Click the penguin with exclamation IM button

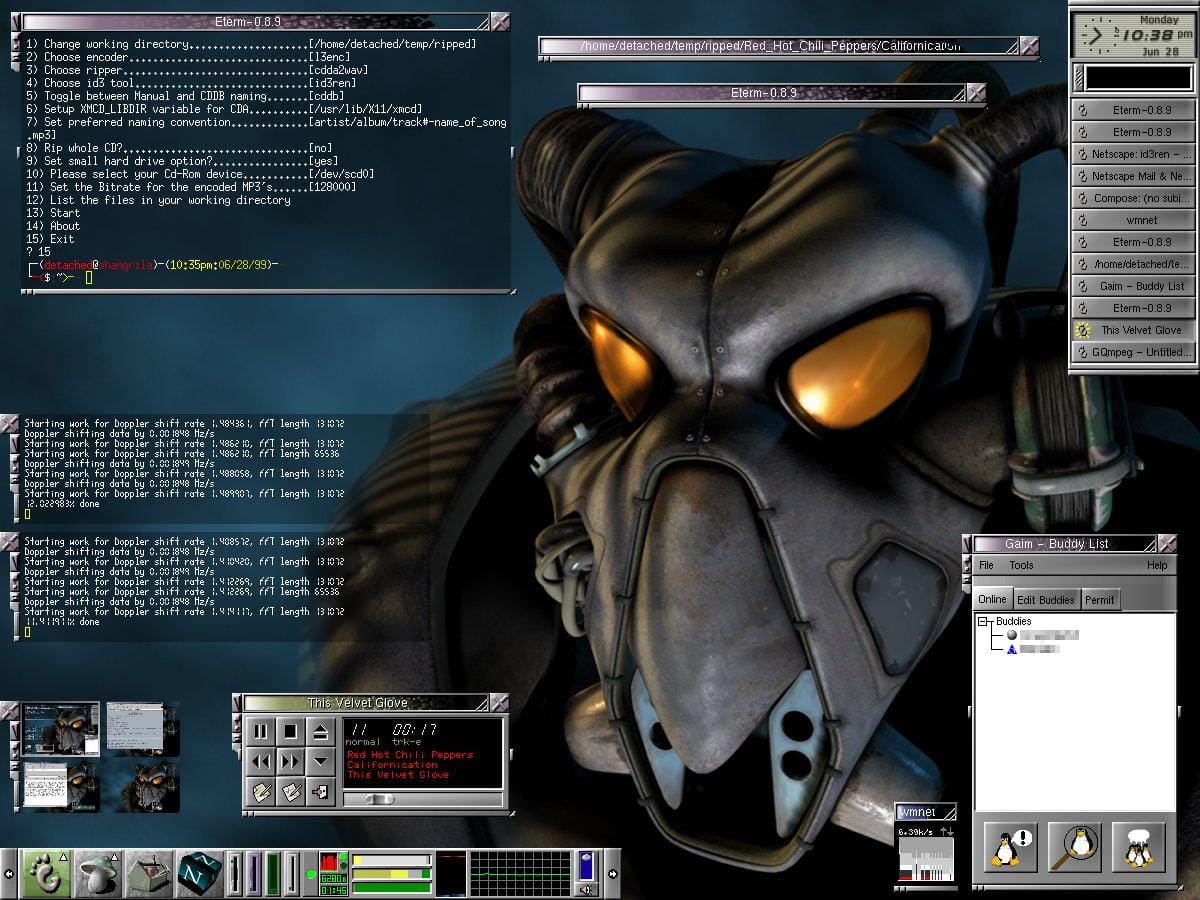pos(1010,849)
